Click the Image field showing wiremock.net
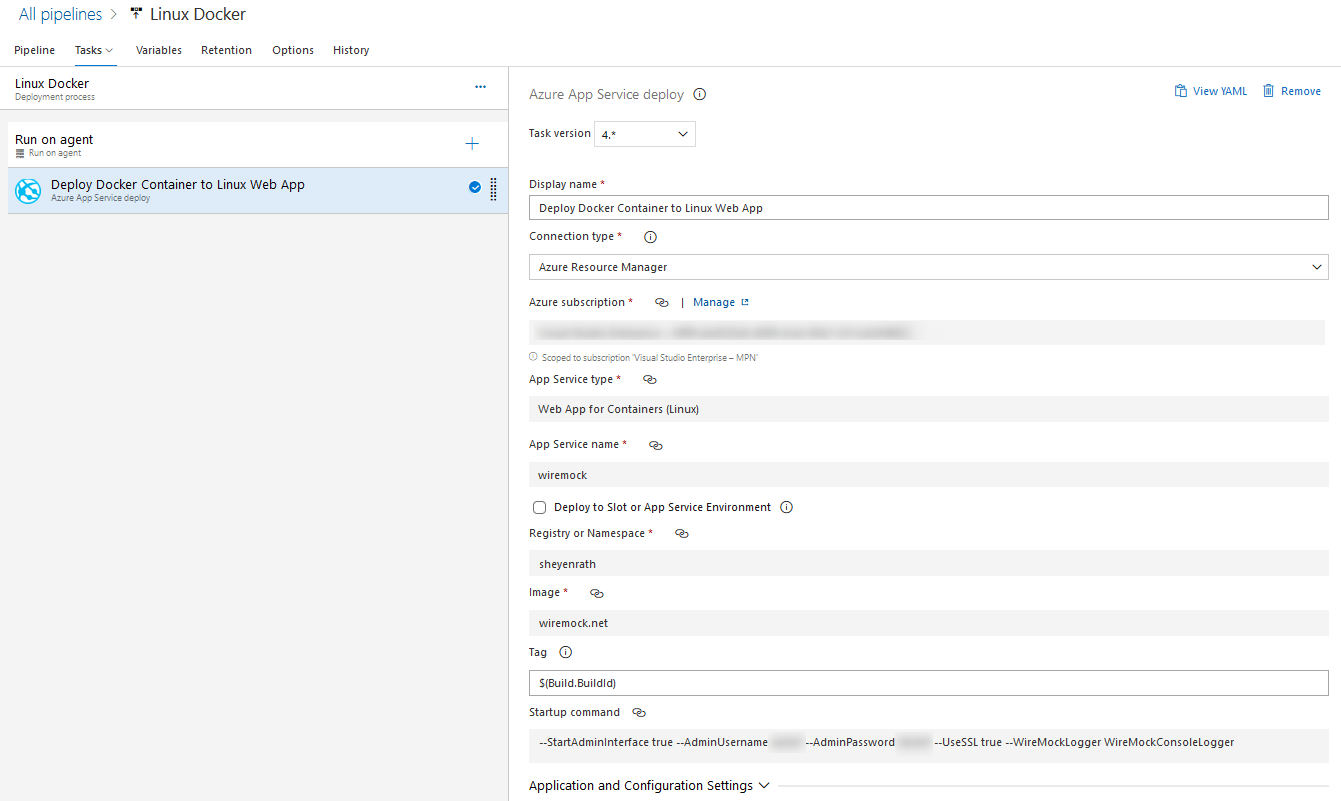1341x801 pixels. click(928, 623)
